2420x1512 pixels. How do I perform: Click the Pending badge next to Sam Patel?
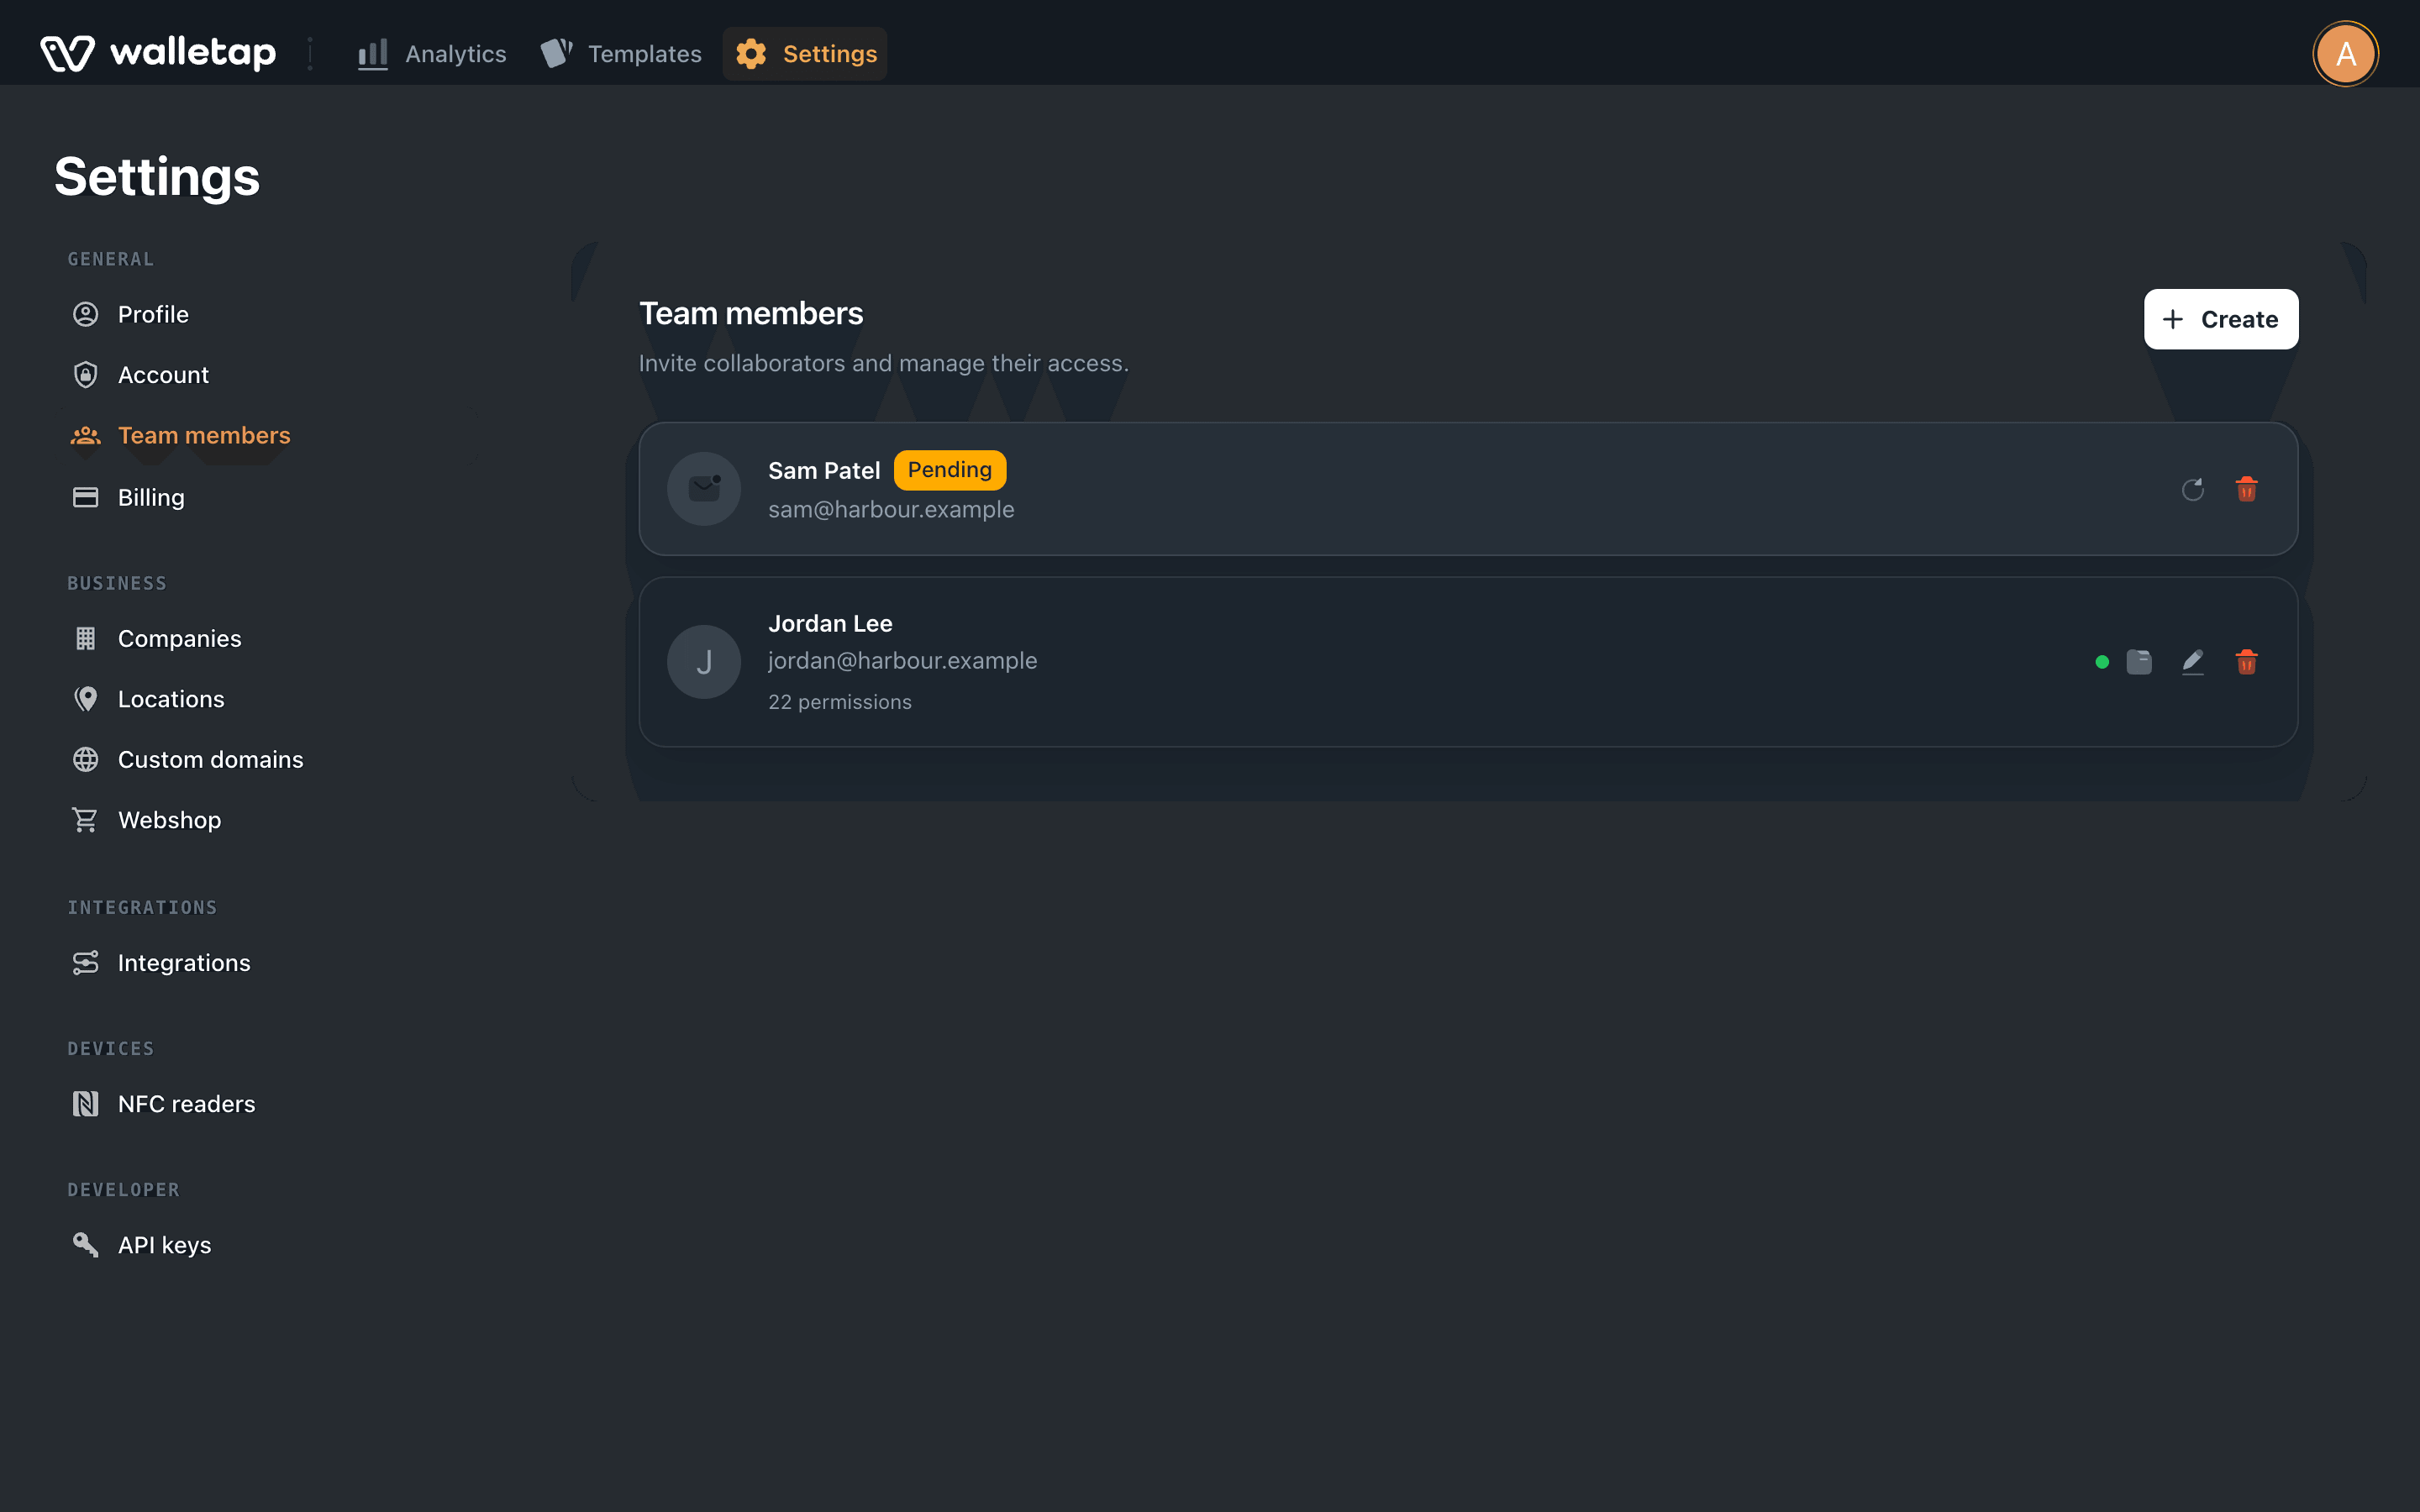[949, 470]
